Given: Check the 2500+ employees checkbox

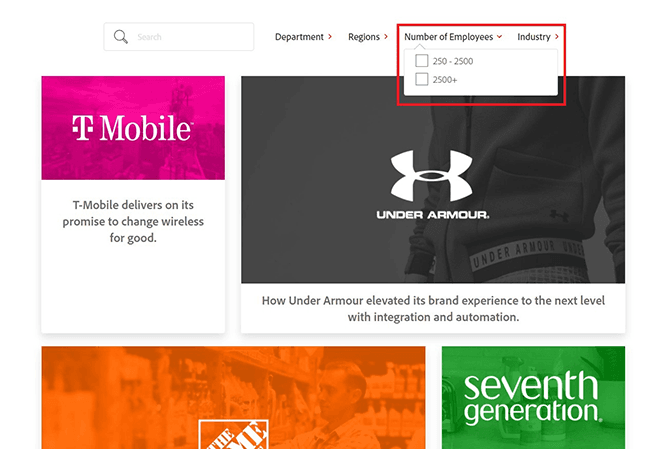Looking at the screenshot, I should pos(421,79).
